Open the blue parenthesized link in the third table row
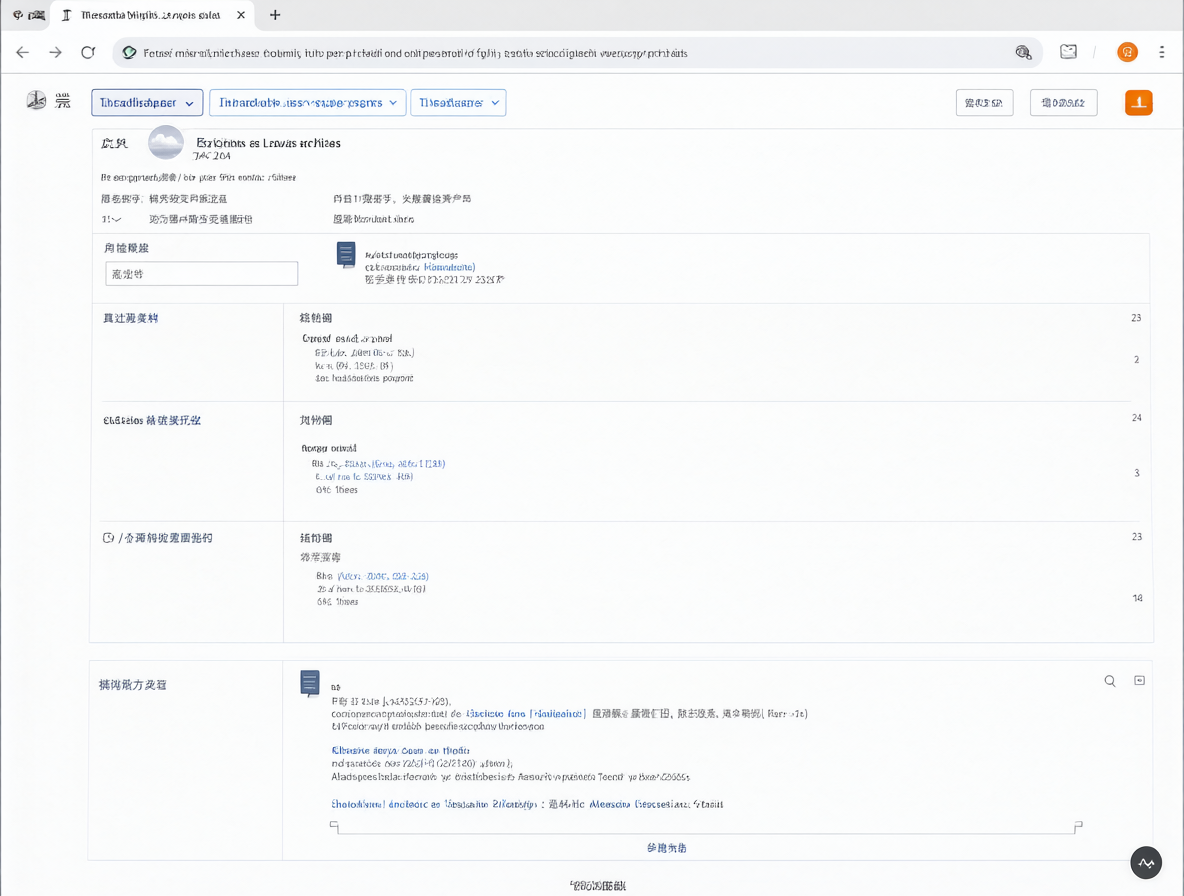The image size is (1184, 896). (x=383, y=576)
